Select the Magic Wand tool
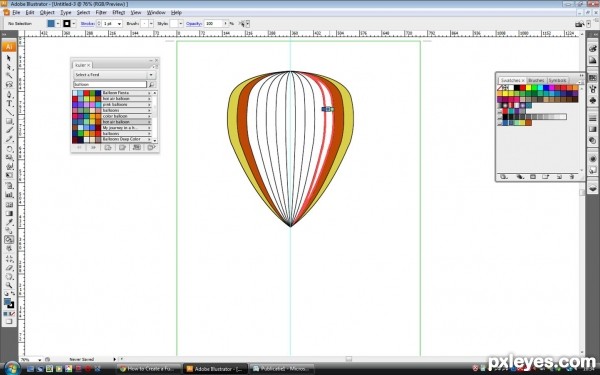This screenshot has height=375, width=600. click(x=9, y=75)
